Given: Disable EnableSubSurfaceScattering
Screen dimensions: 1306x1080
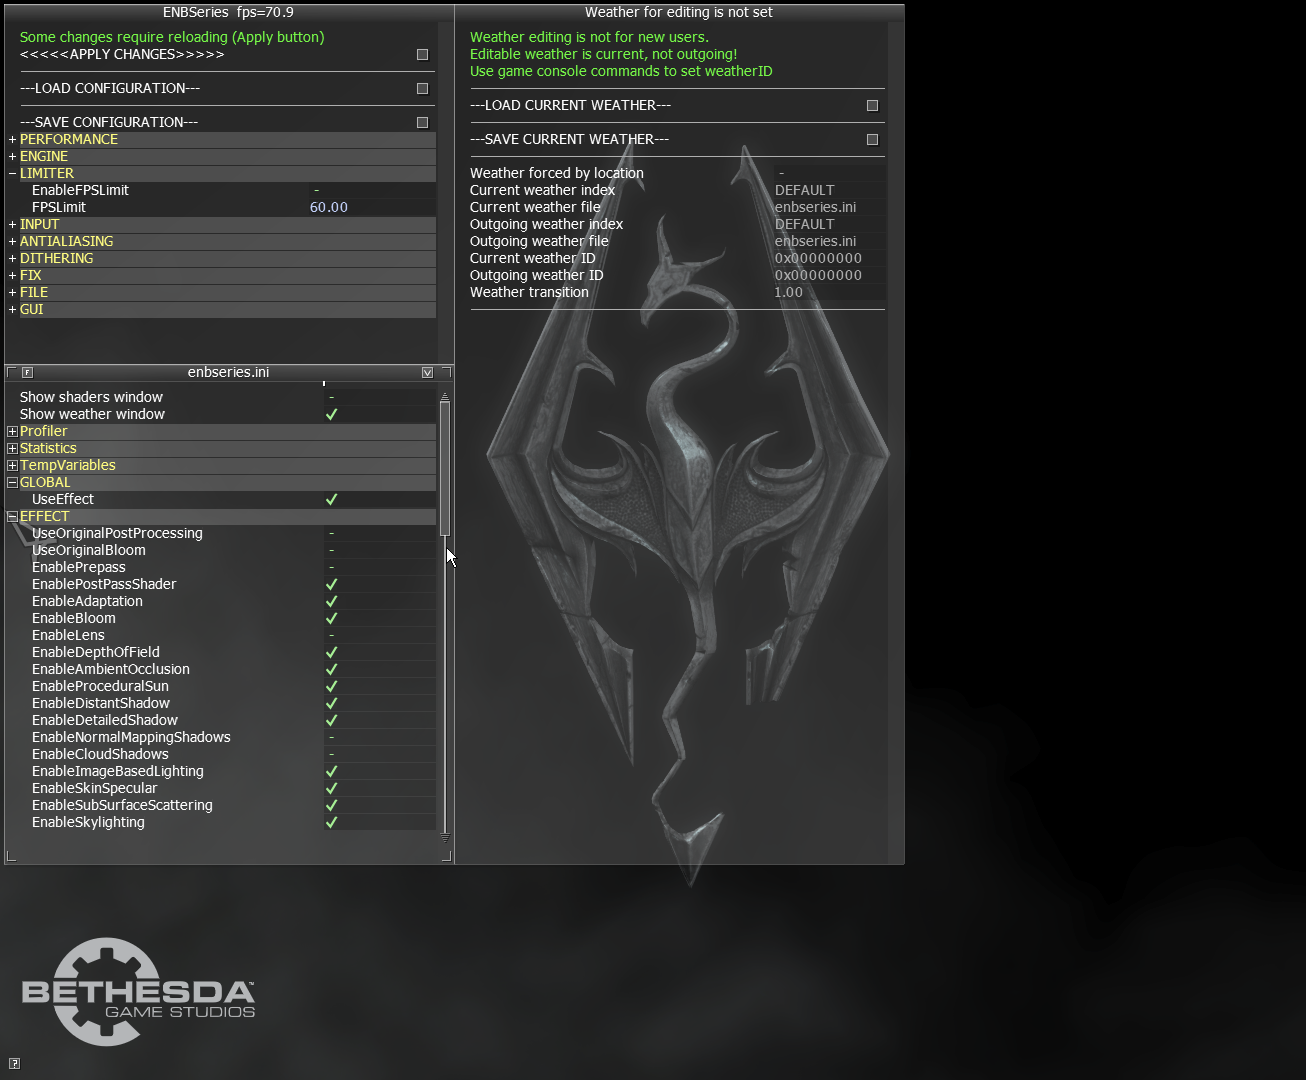Looking at the screenshot, I should 331,805.
